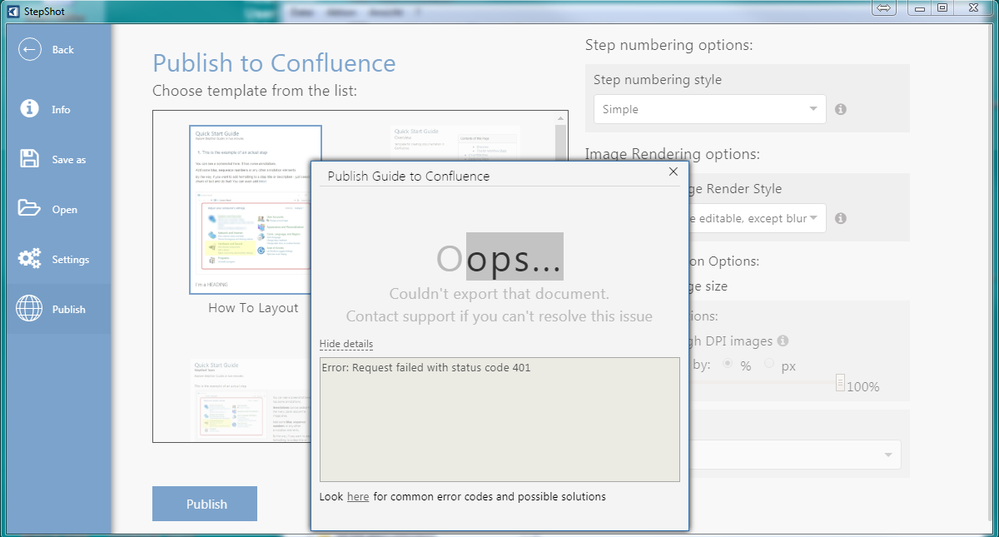
Task: Click in the error details text box
Action: pyautogui.click(x=500, y=419)
